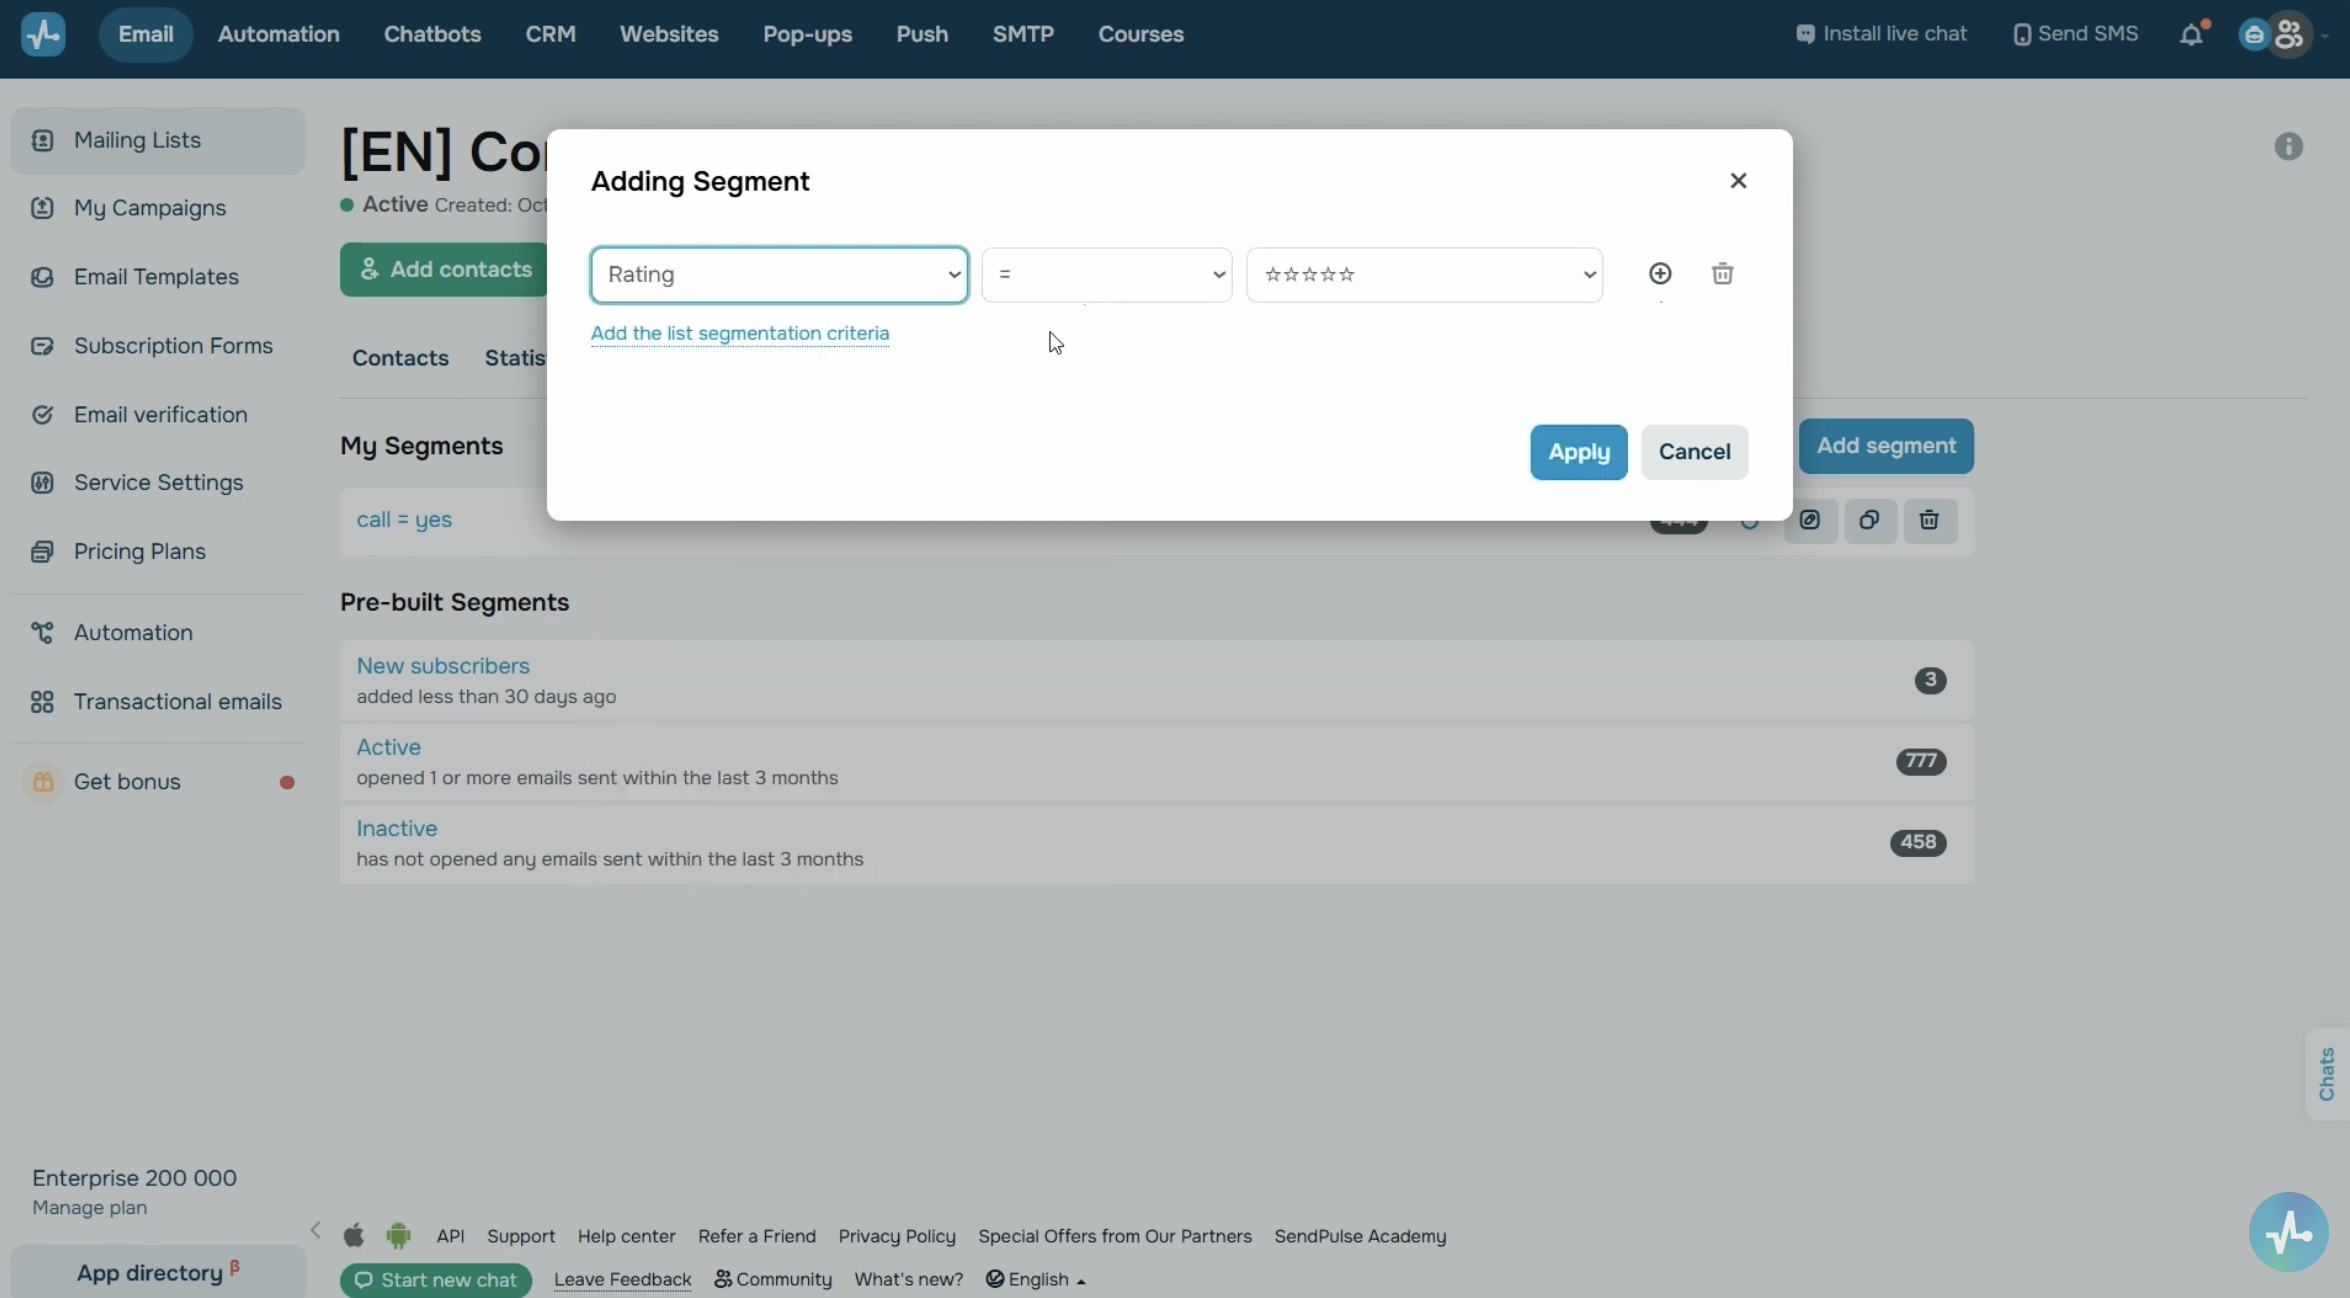This screenshot has width=2350, height=1298.
Task: Open the Active pre-built segment
Action: coord(388,747)
